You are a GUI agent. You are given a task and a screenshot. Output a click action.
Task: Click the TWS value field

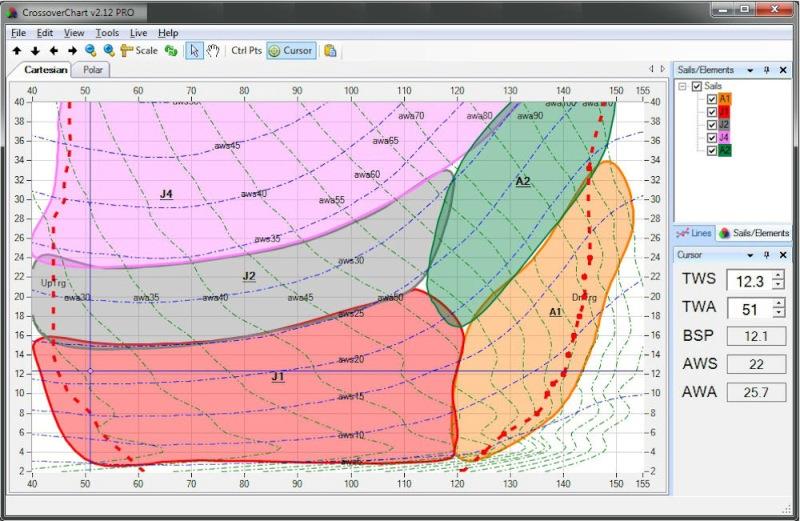749,280
